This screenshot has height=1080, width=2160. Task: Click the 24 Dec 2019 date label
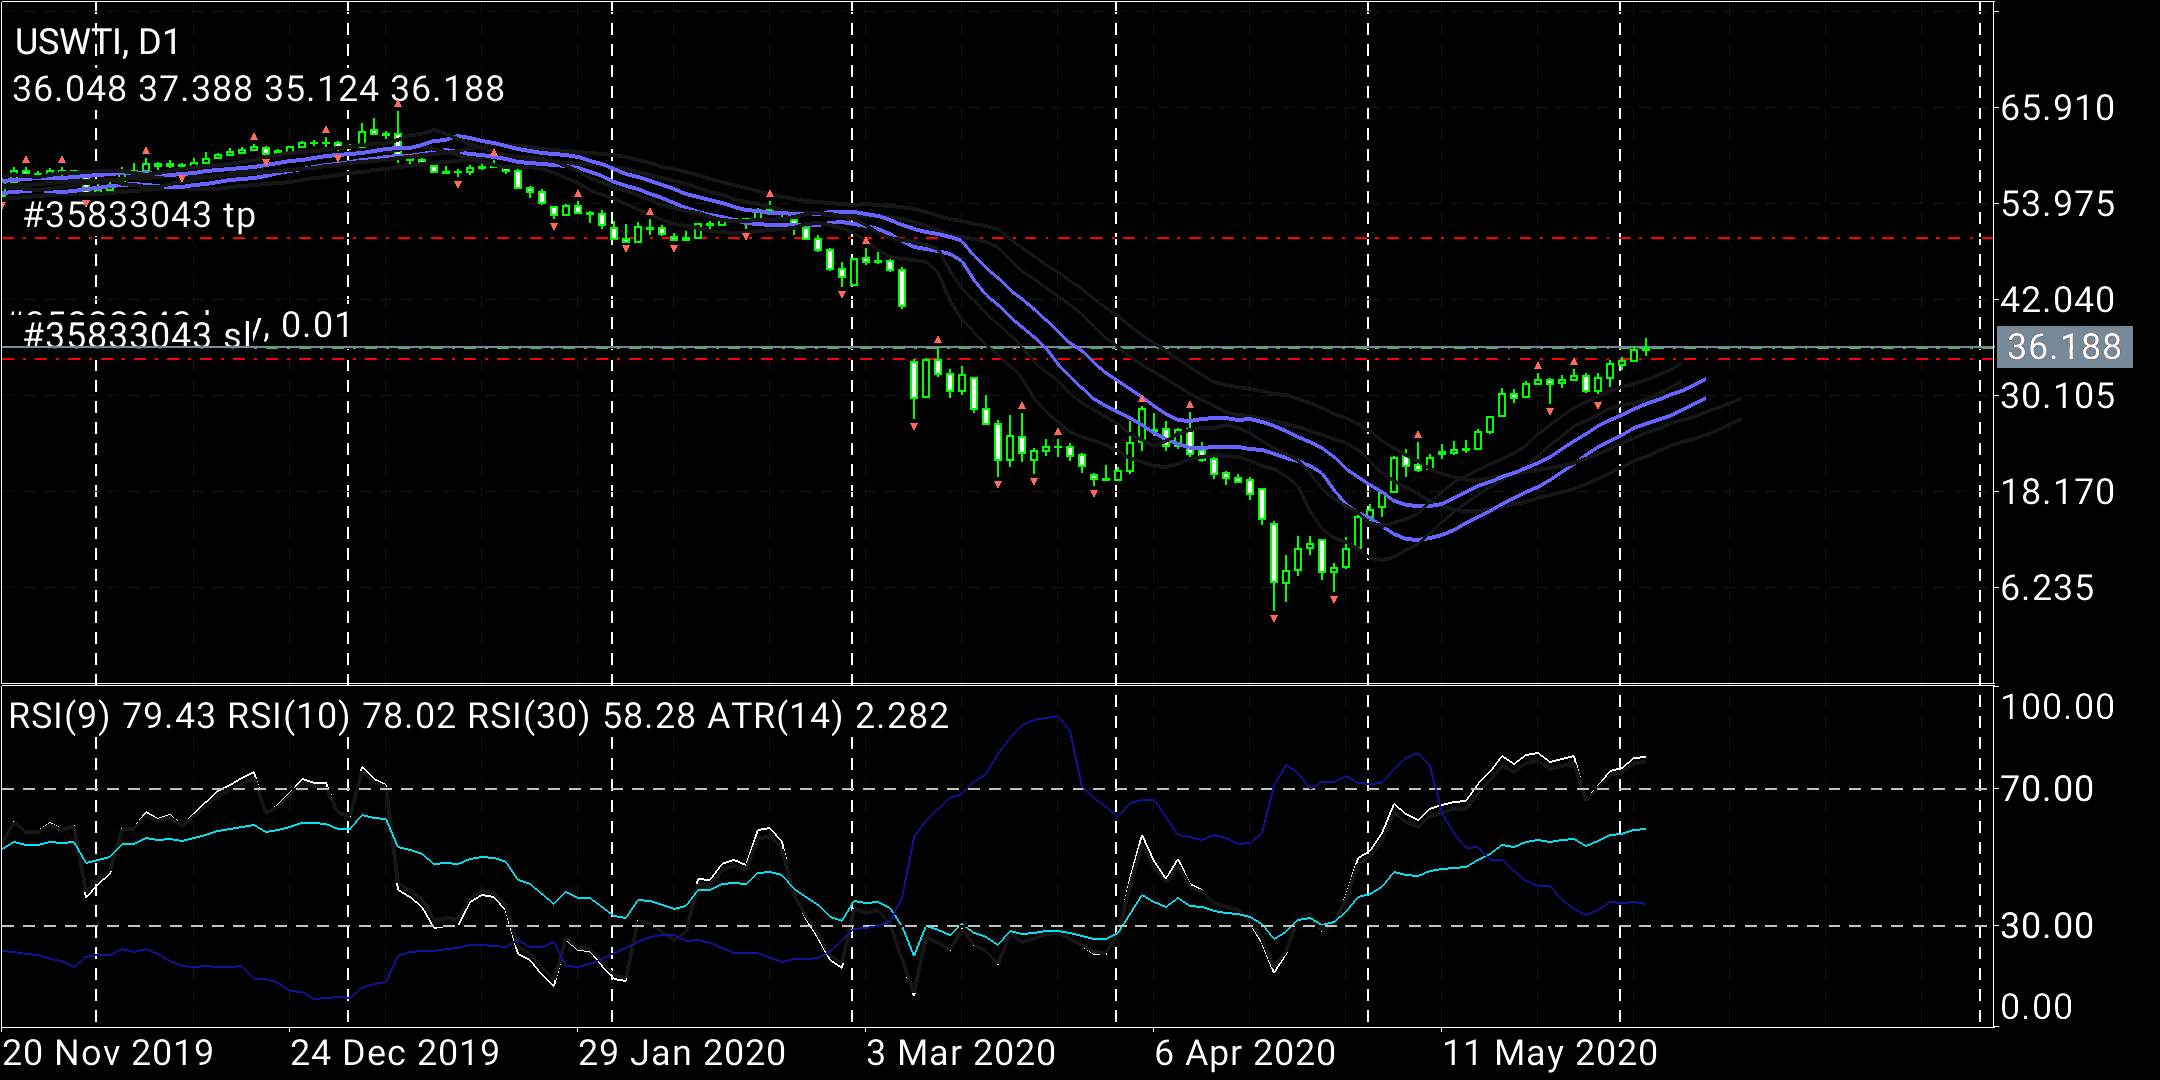(x=395, y=1053)
